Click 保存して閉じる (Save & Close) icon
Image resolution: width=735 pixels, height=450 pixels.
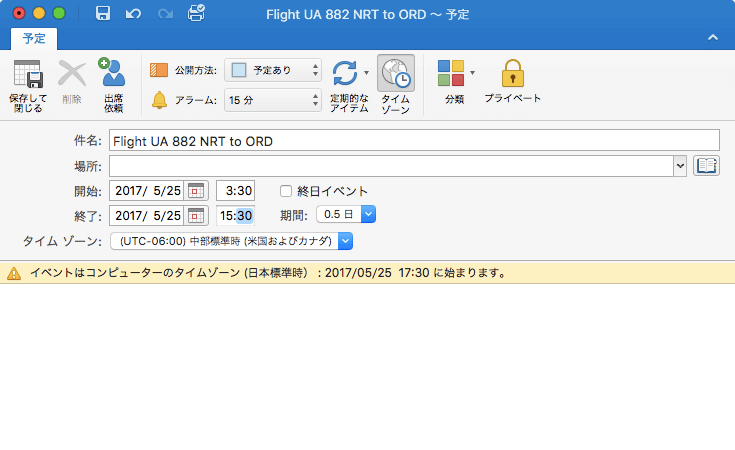tap(28, 74)
